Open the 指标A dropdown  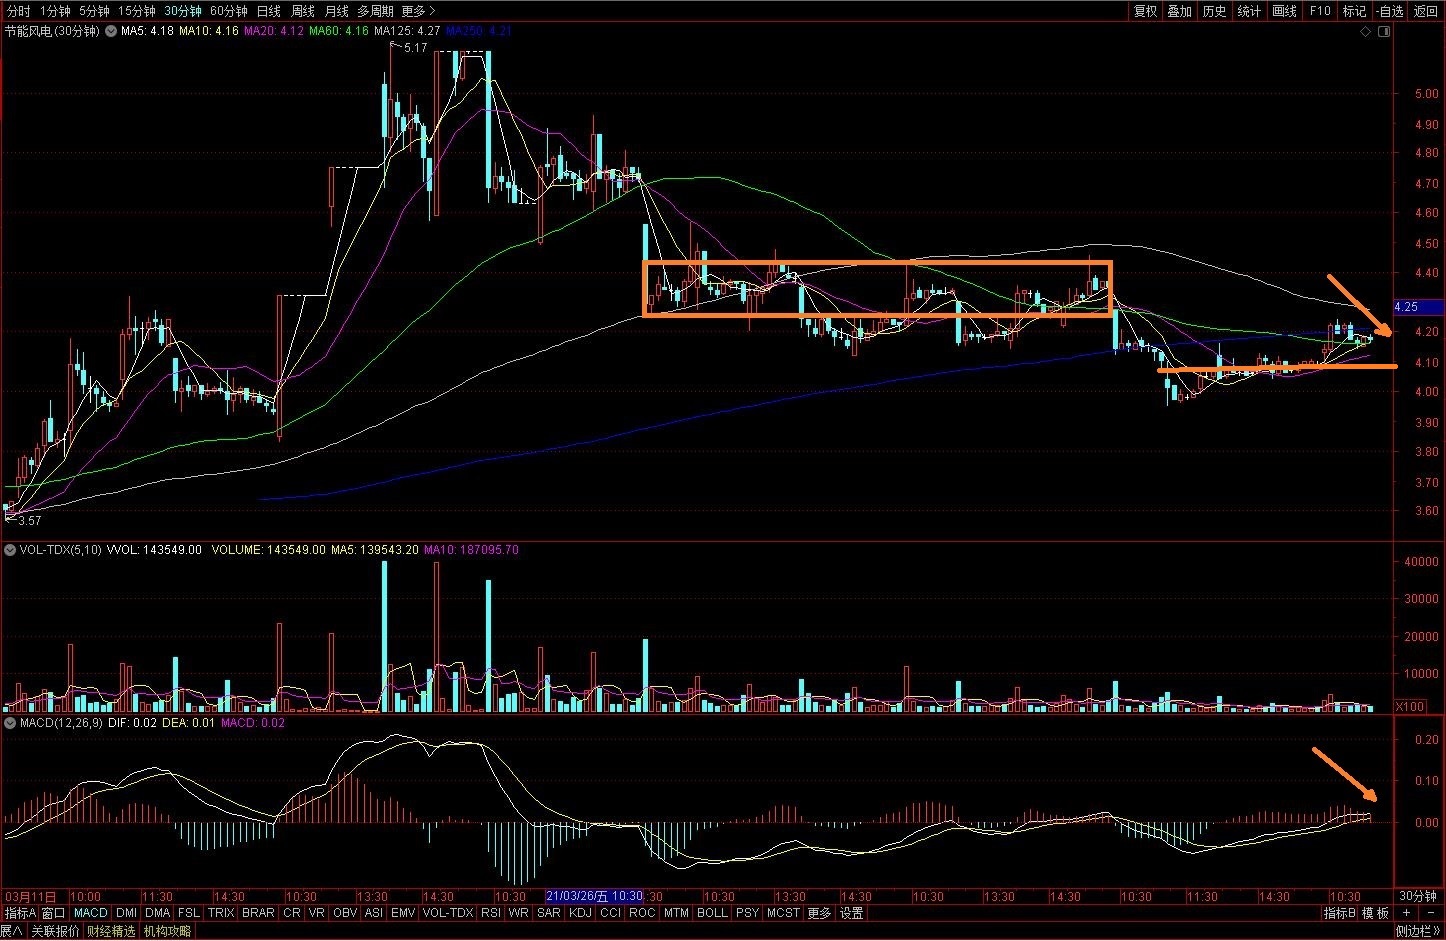tap(19, 913)
